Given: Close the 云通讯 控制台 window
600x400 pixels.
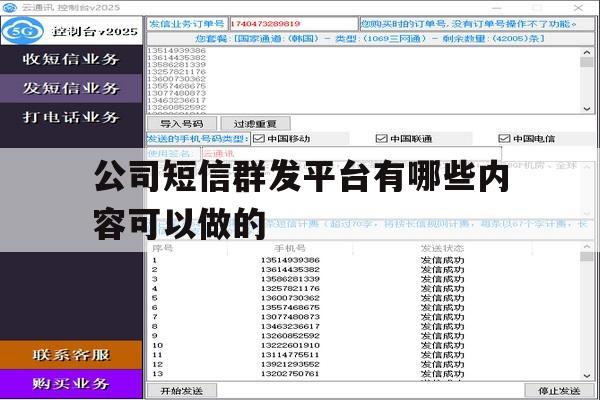Looking at the screenshot, I should (578, 7).
